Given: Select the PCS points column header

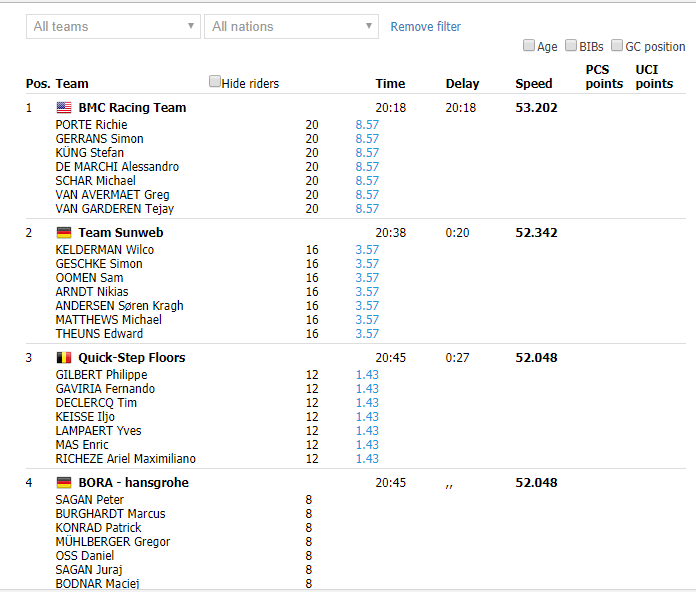Looking at the screenshot, I should click(x=604, y=77).
